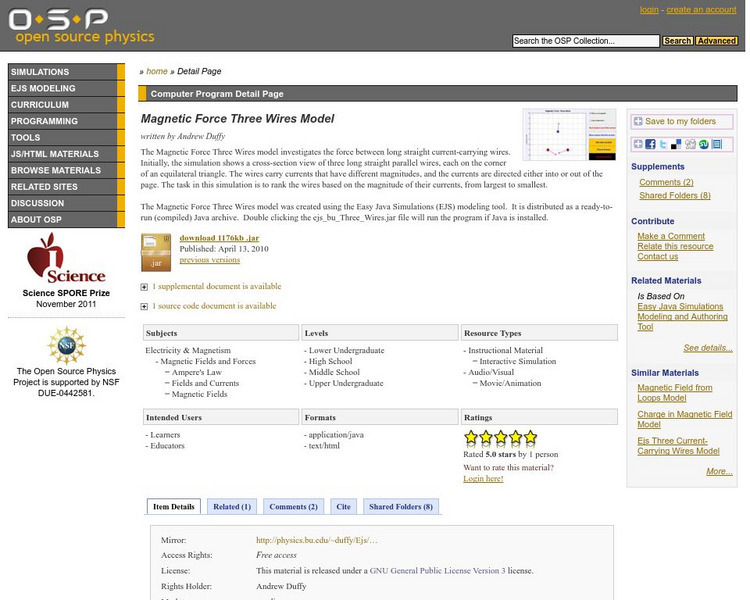Switch to the Cite tab

tap(343, 507)
